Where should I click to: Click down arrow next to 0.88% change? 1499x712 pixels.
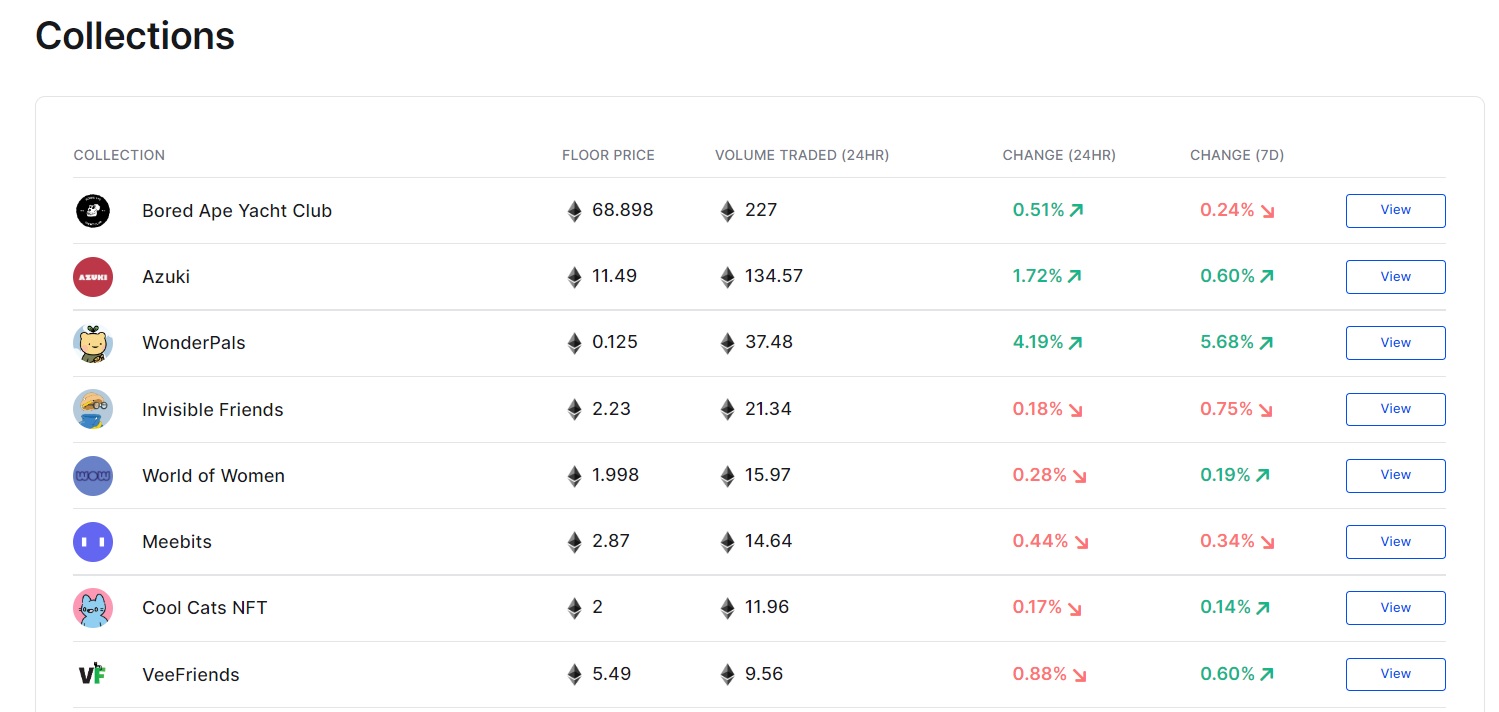tap(1079, 676)
